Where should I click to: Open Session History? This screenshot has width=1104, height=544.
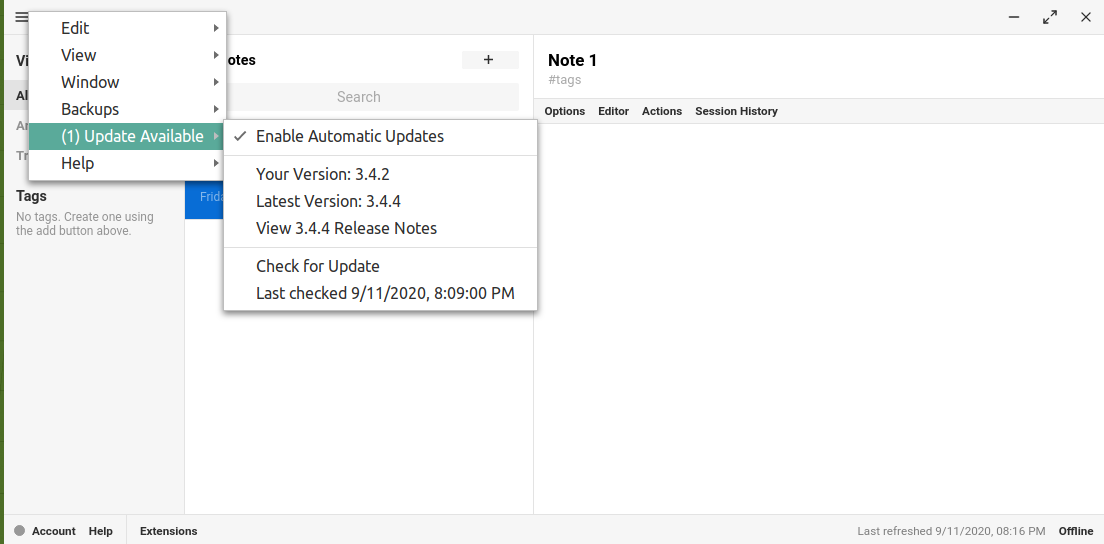pos(736,111)
